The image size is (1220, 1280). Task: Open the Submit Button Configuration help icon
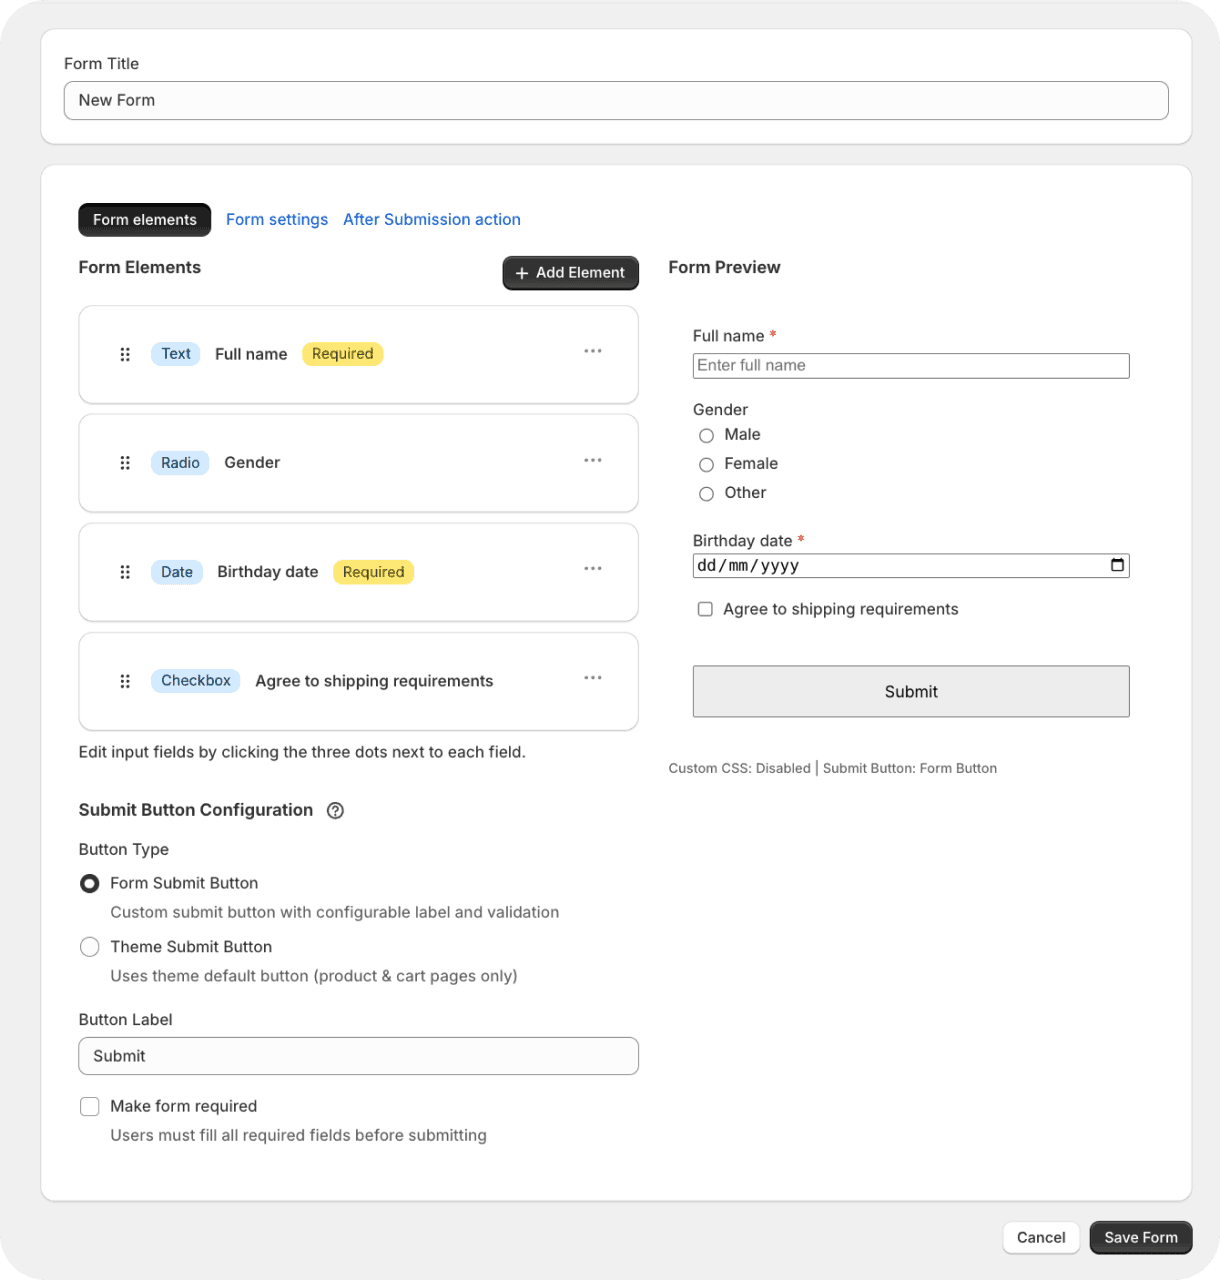coord(336,810)
